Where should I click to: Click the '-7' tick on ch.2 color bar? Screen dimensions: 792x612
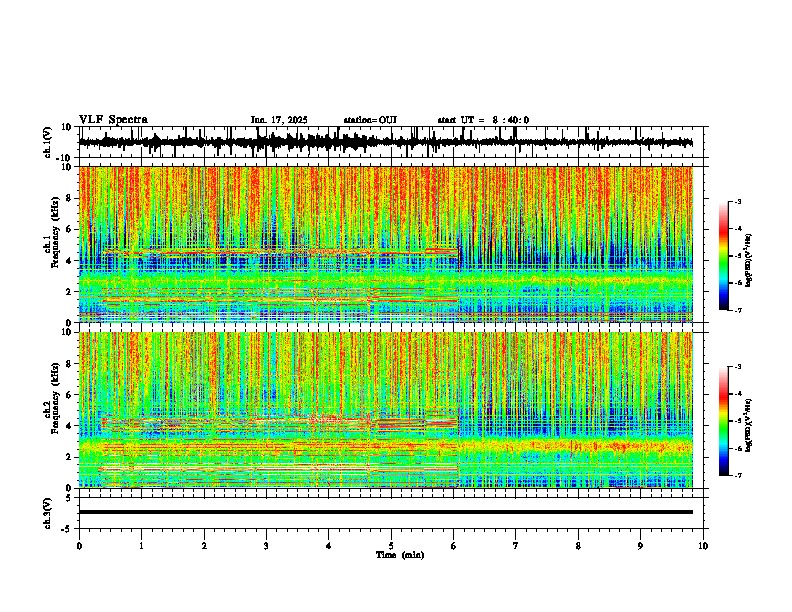(737, 475)
